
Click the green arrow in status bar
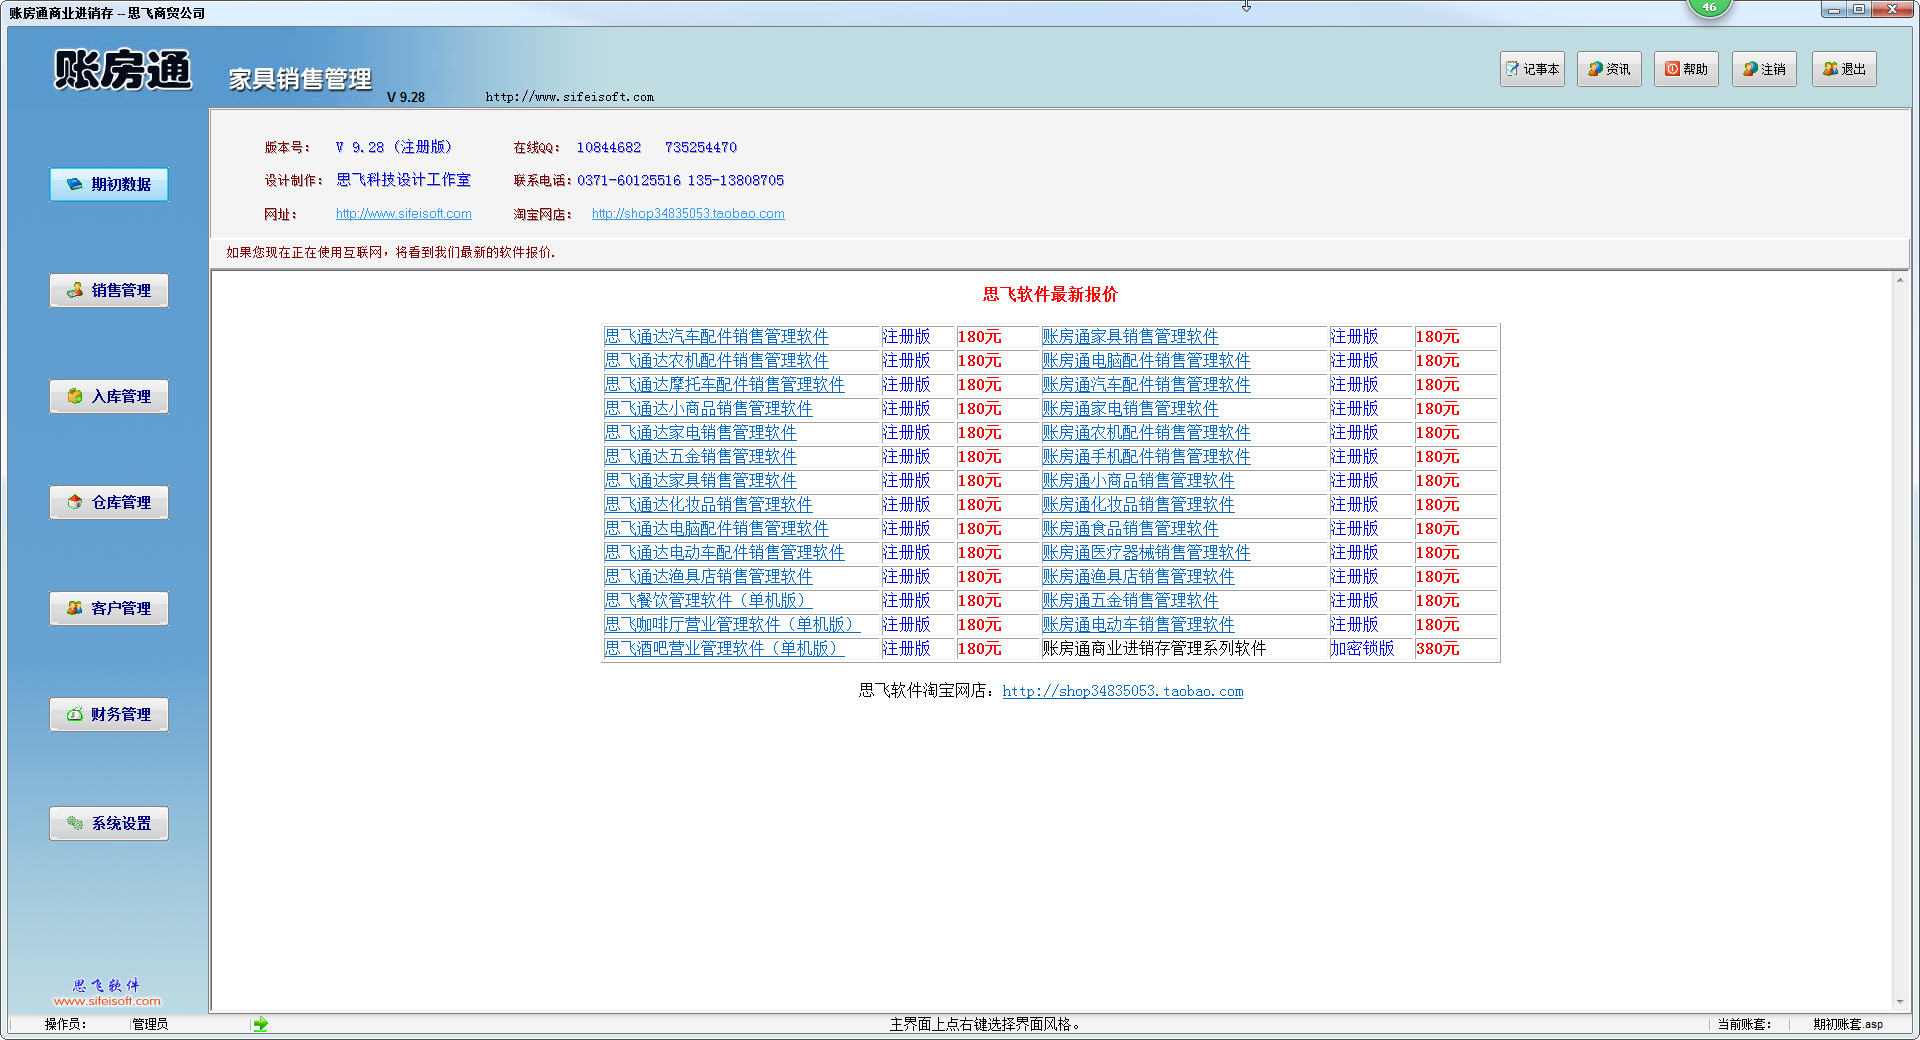(261, 1024)
